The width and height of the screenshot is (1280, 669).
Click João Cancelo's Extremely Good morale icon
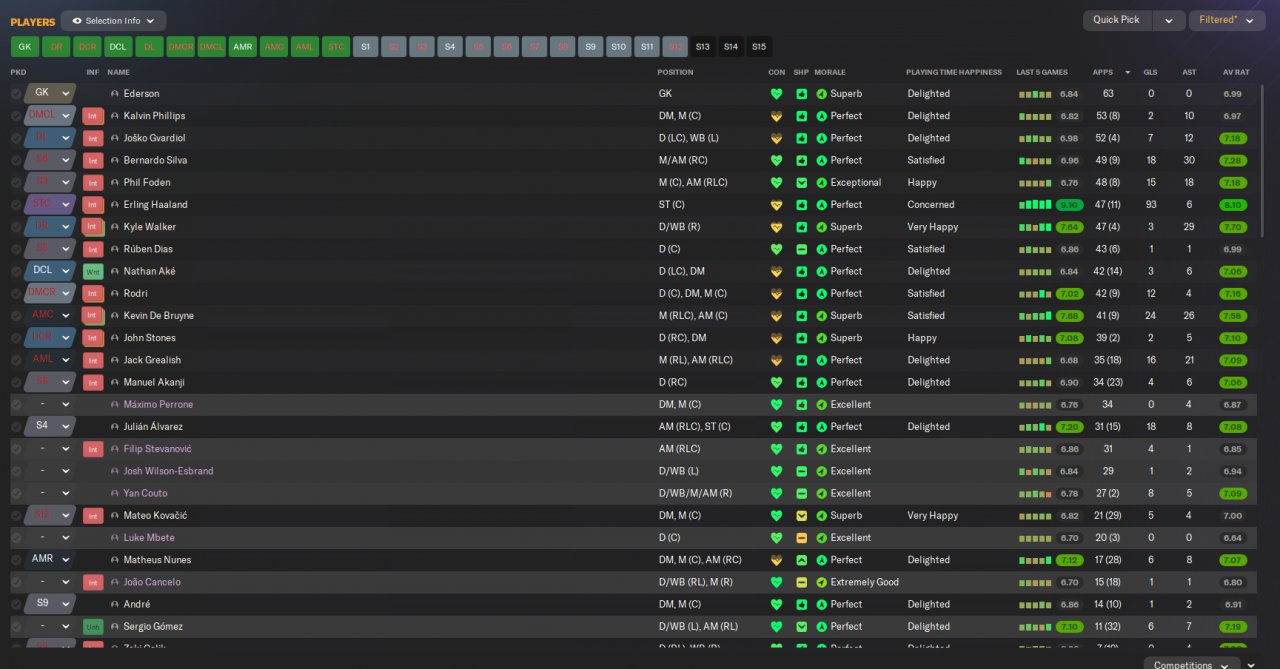(x=822, y=582)
